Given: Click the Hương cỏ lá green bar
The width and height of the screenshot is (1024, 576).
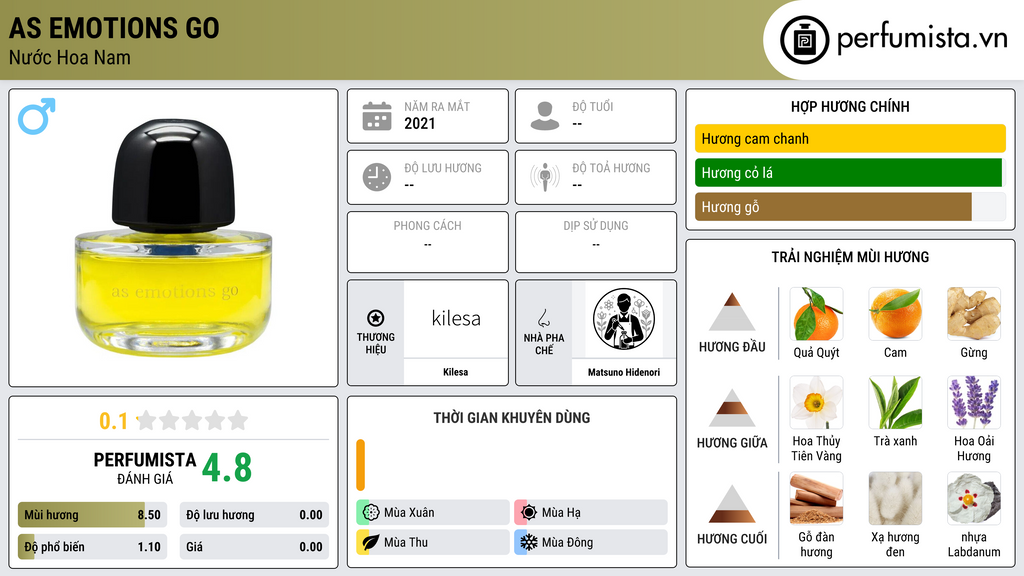Looking at the screenshot, I should [x=848, y=172].
